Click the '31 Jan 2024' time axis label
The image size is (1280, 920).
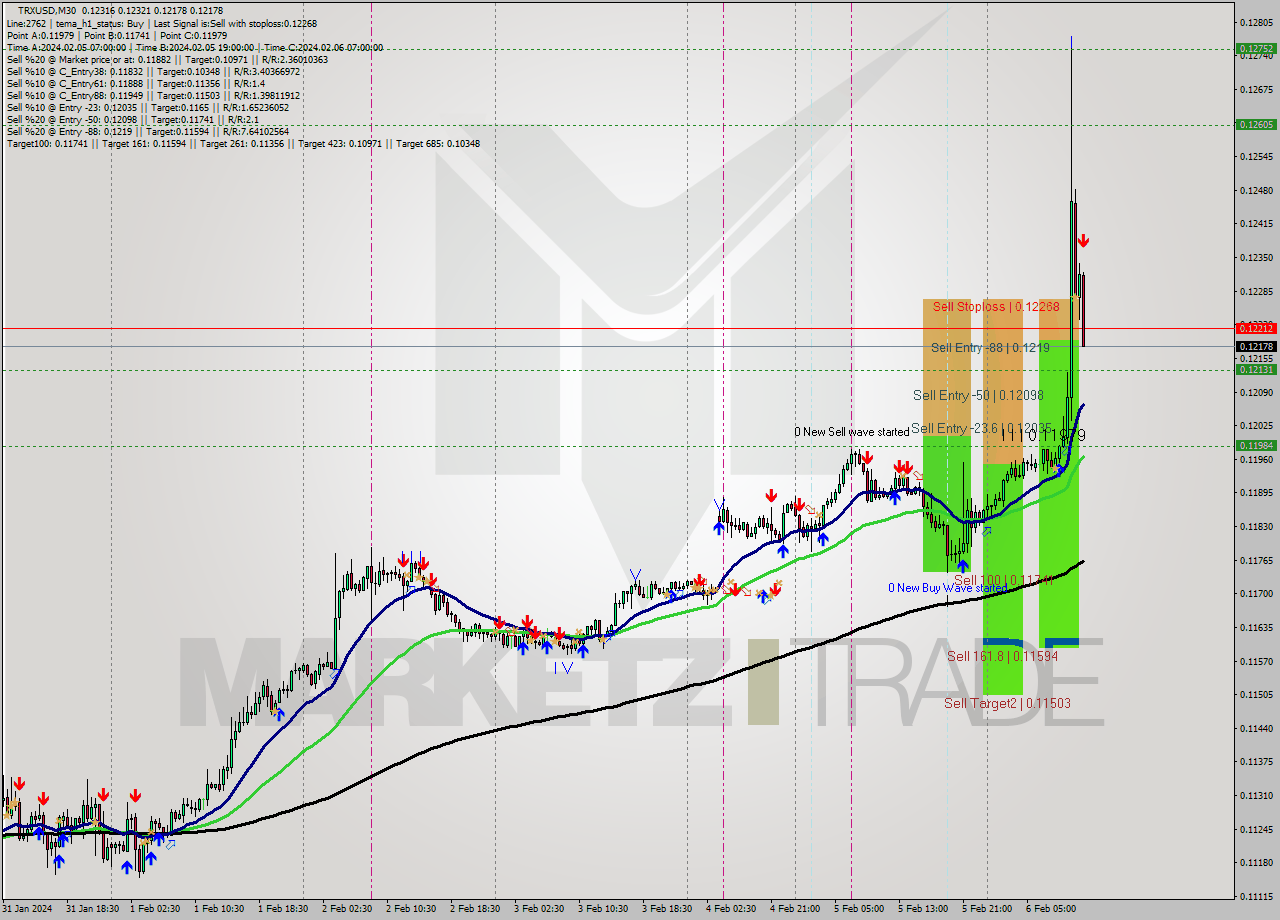26,909
